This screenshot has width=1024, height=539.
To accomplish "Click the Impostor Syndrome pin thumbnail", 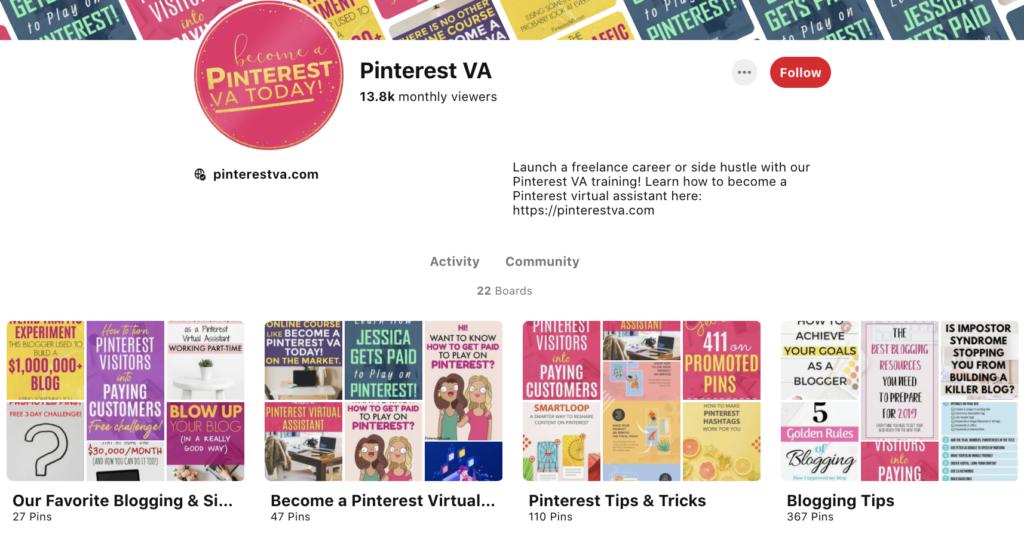I will click(x=979, y=360).
